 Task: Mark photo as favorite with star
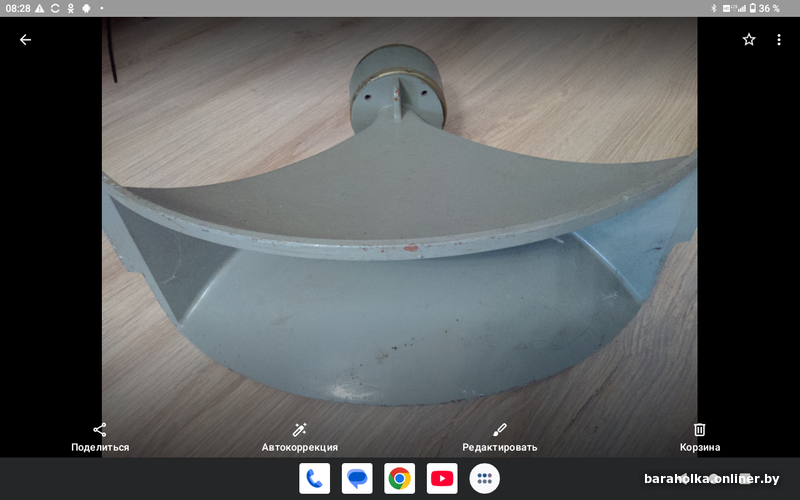point(748,40)
